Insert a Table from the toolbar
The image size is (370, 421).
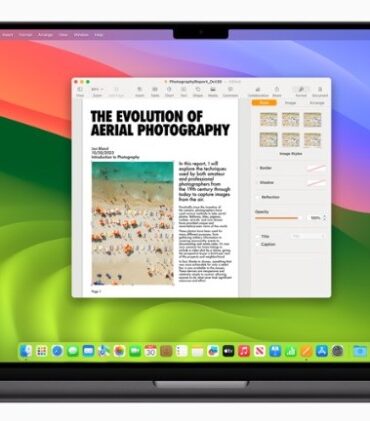pos(155,92)
